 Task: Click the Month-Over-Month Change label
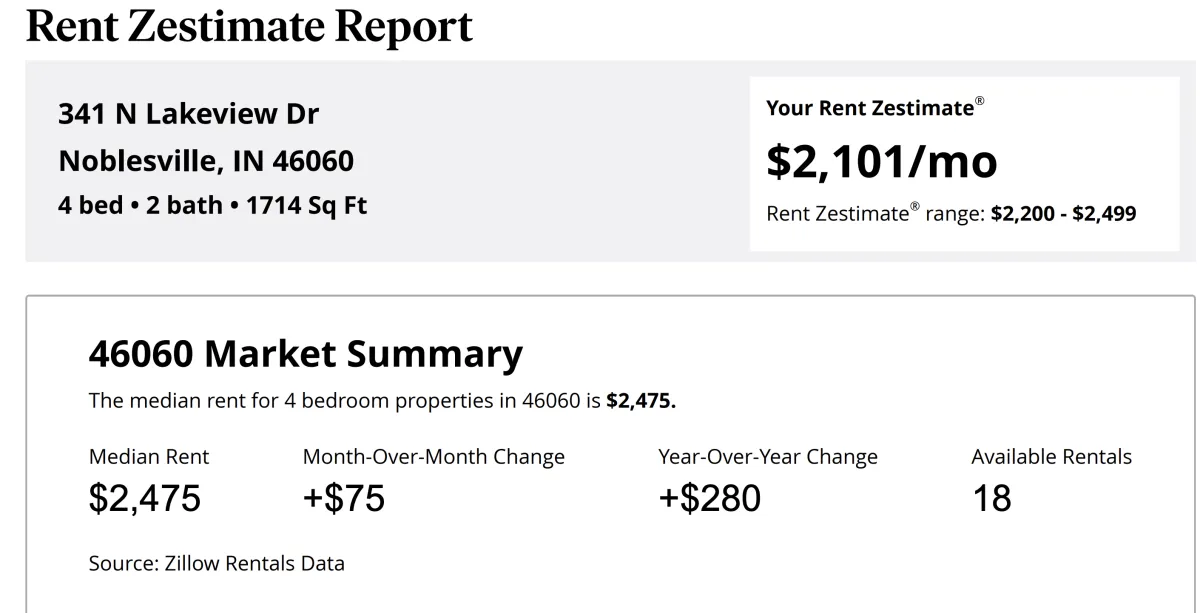(434, 457)
